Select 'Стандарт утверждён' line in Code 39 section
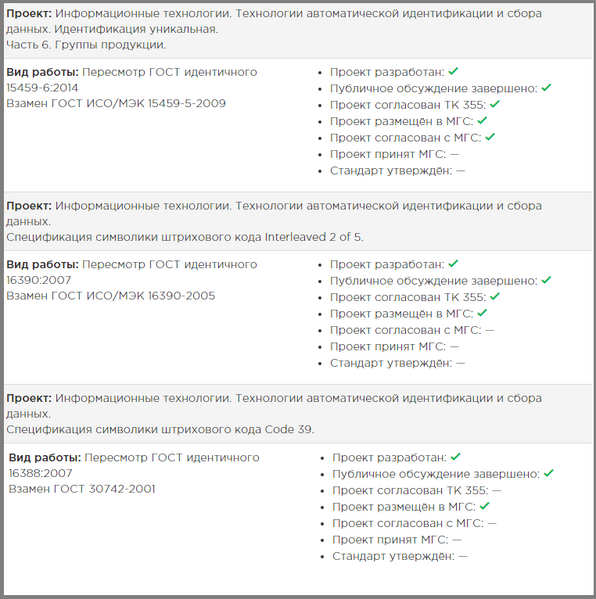Image resolution: width=596 pixels, height=599 pixels. [x=400, y=556]
